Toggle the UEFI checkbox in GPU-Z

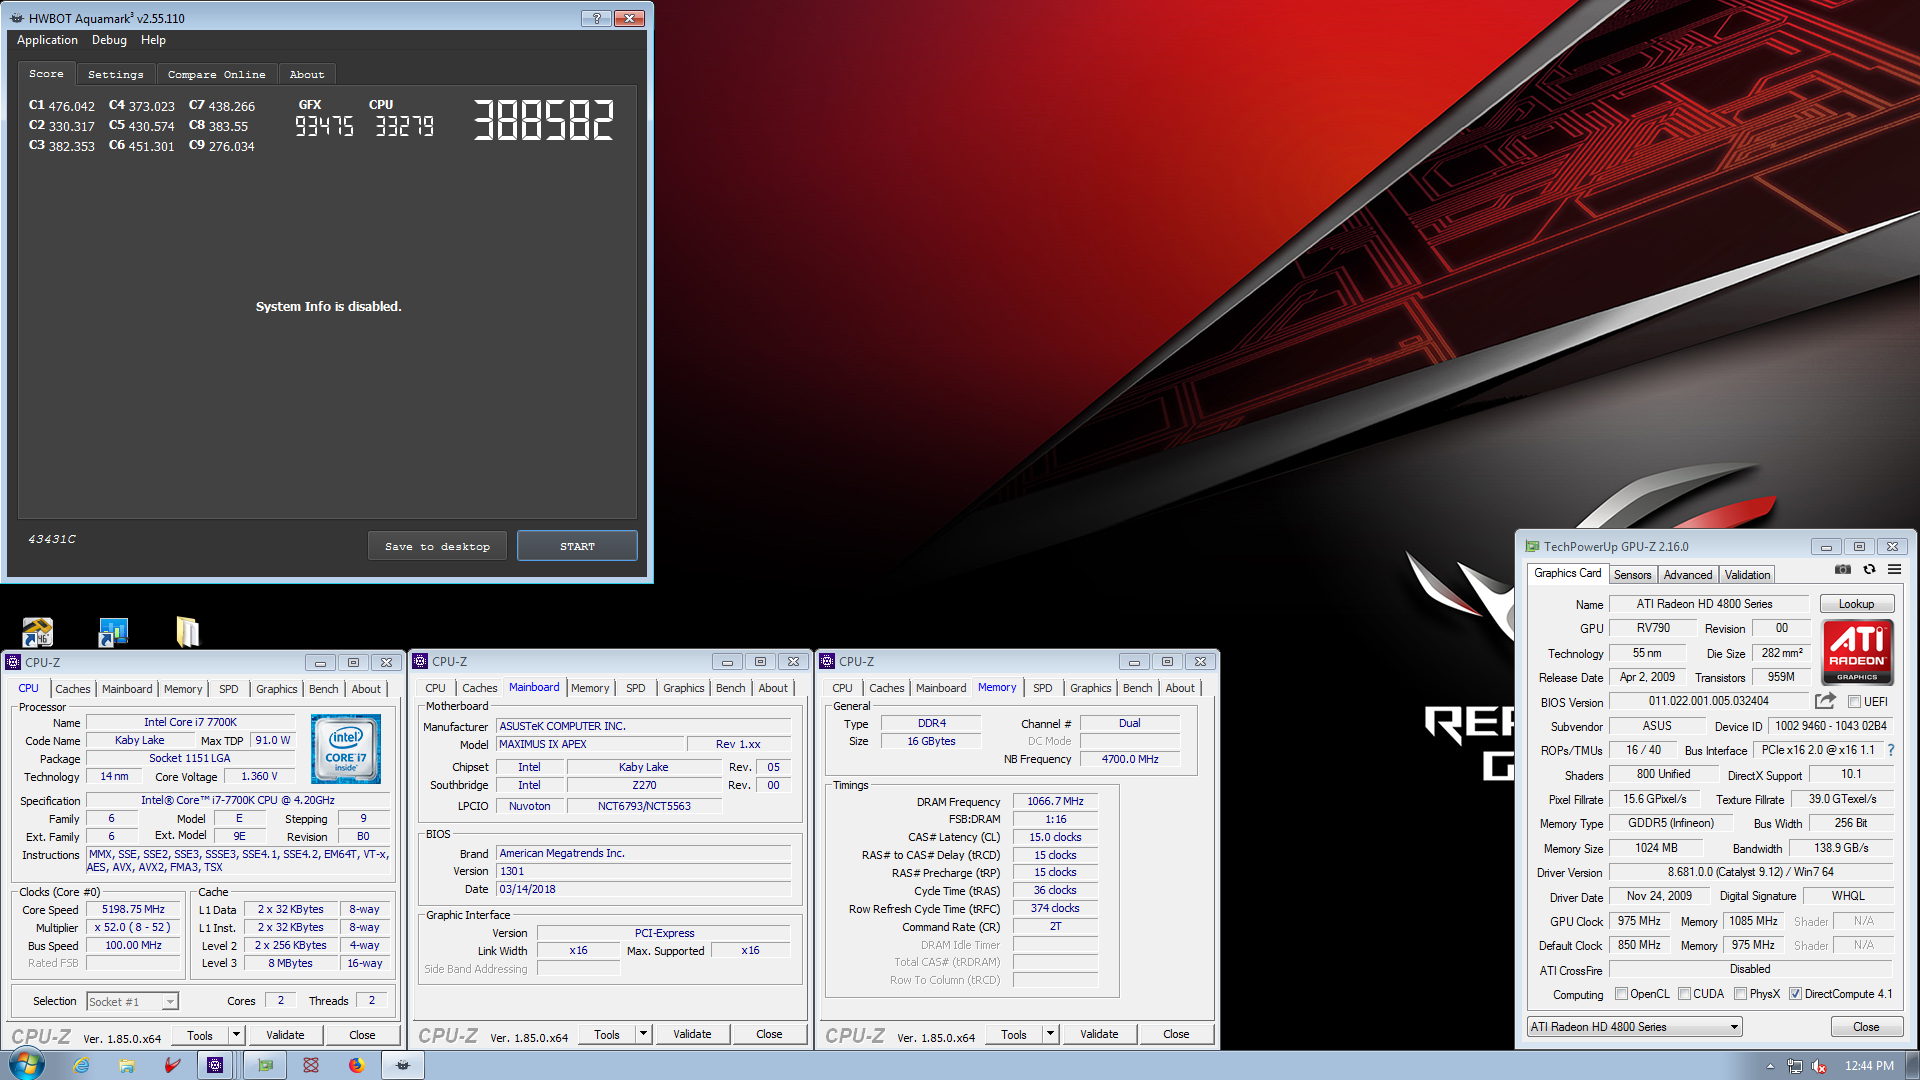[x=1854, y=702]
